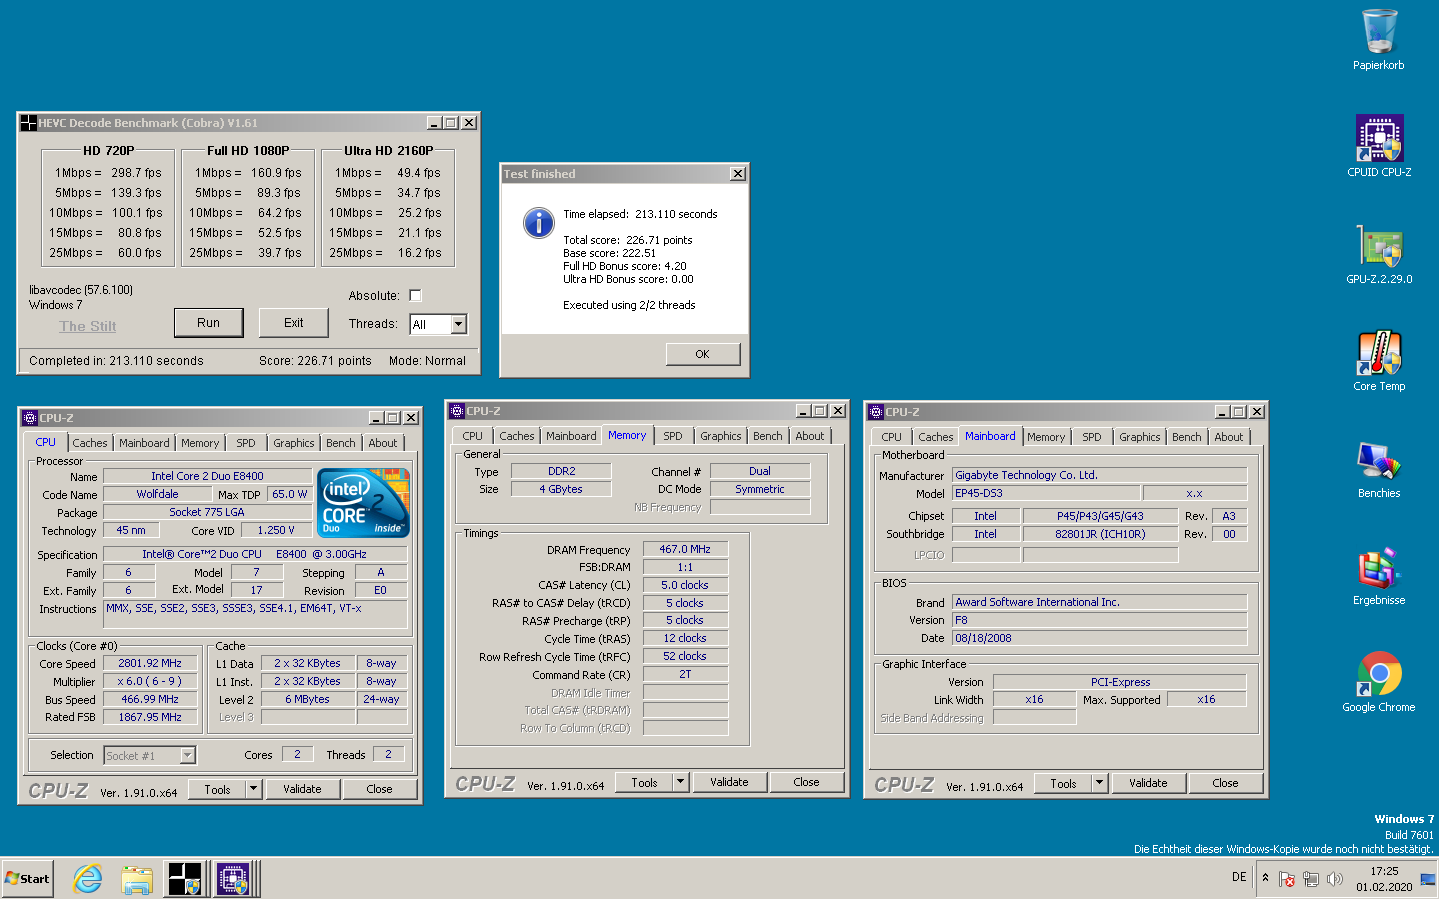Open Bench tab in left CPU-Z window
Image resolution: width=1439 pixels, height=899 pixels.
pyautogui.click(x=341, y=443)
